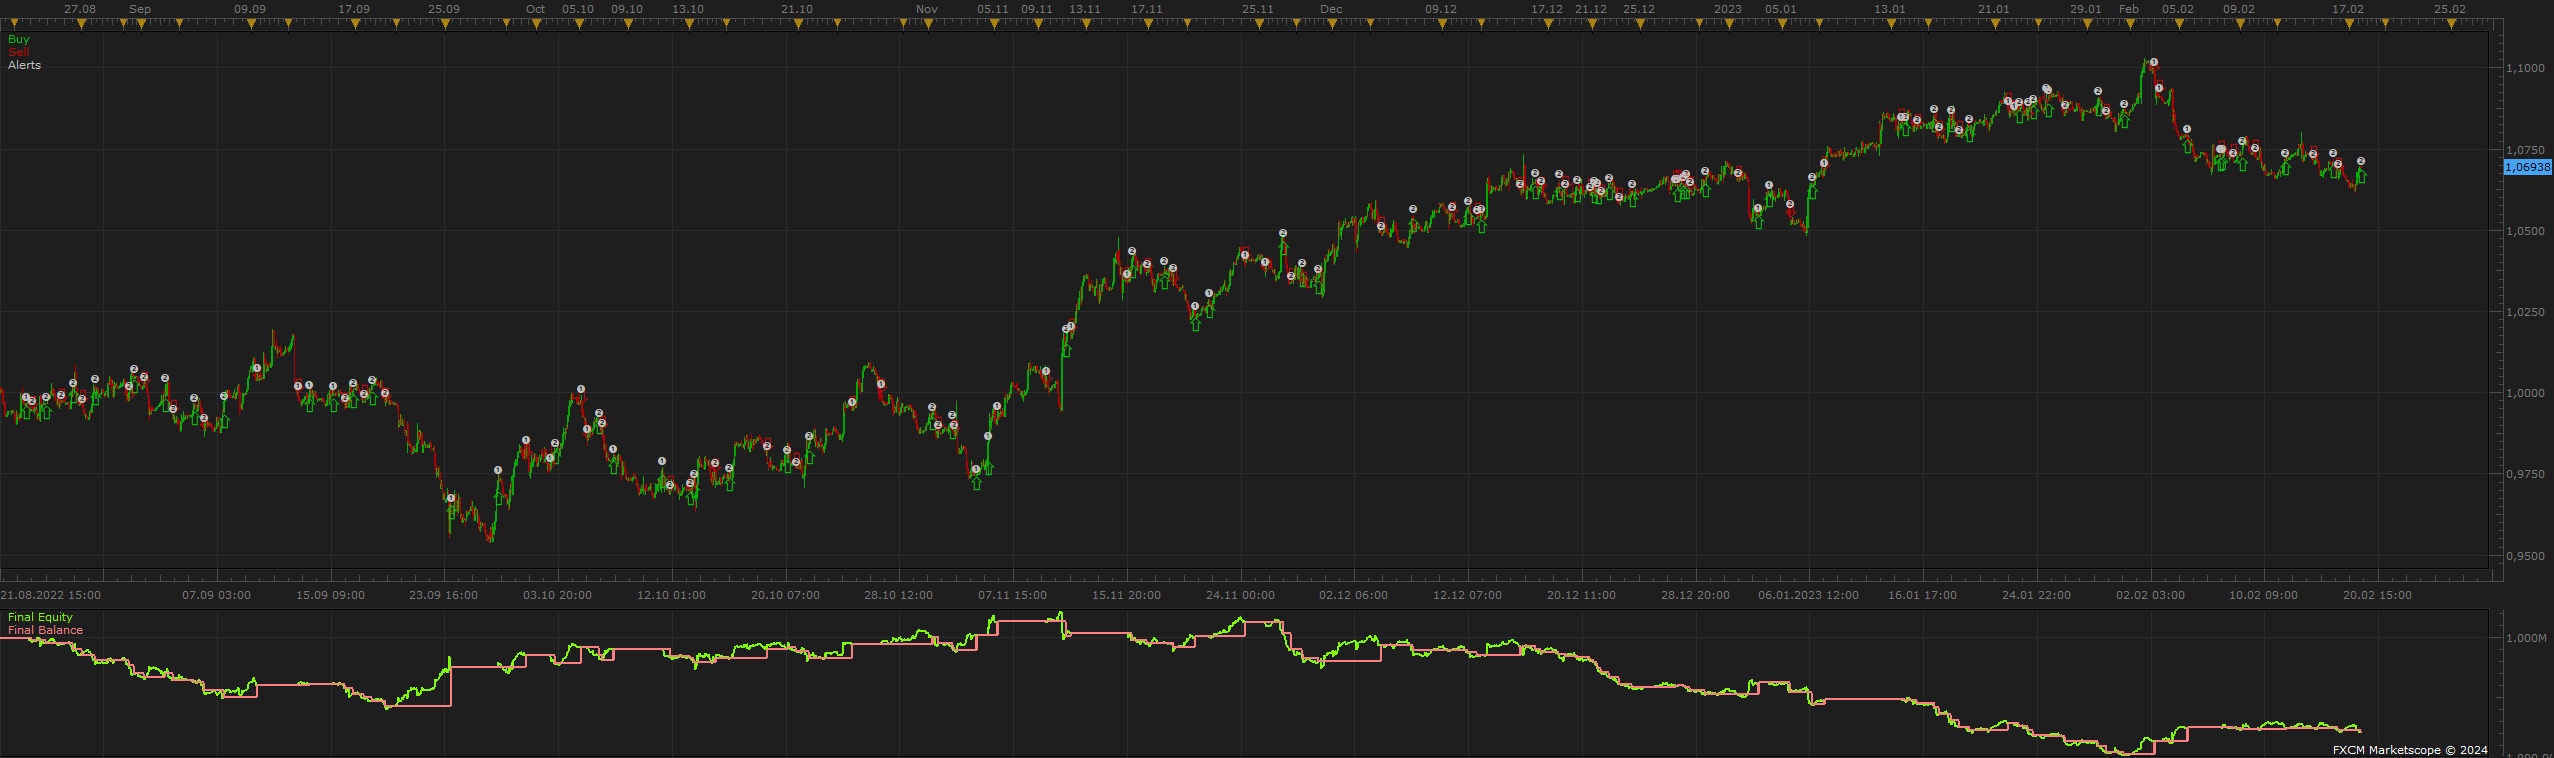2554x758 pixels.
Task: Click the yellow triangle under 21.01
Action: 1994,24
